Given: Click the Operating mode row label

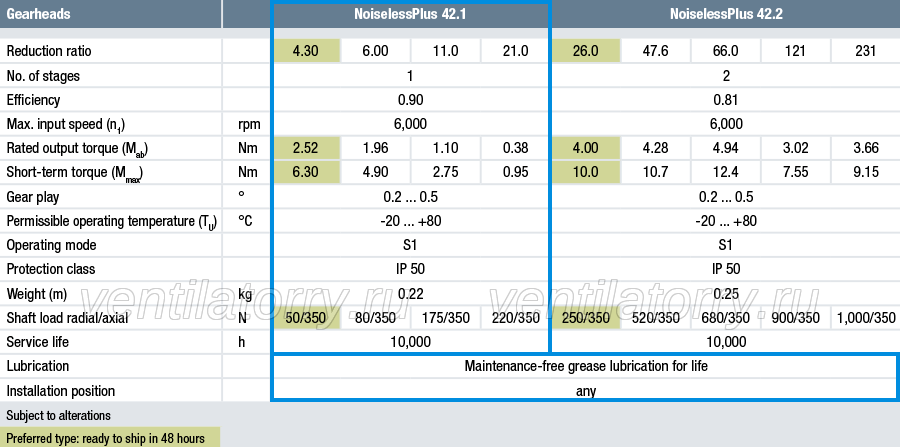Looking at the screenshot, I should (51, 245).
